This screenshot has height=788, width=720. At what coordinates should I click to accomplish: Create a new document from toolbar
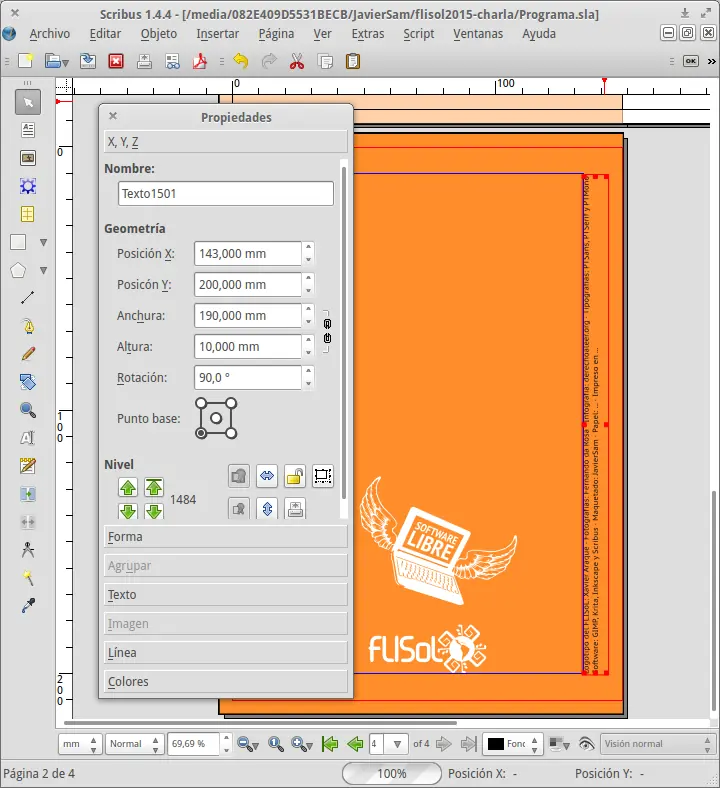click(x=26, y=61)
